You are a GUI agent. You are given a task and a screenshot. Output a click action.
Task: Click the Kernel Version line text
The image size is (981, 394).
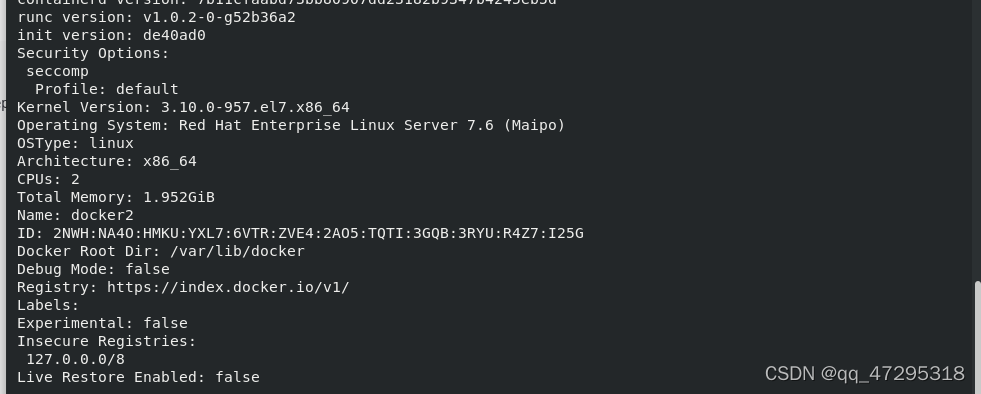(183, 107)
